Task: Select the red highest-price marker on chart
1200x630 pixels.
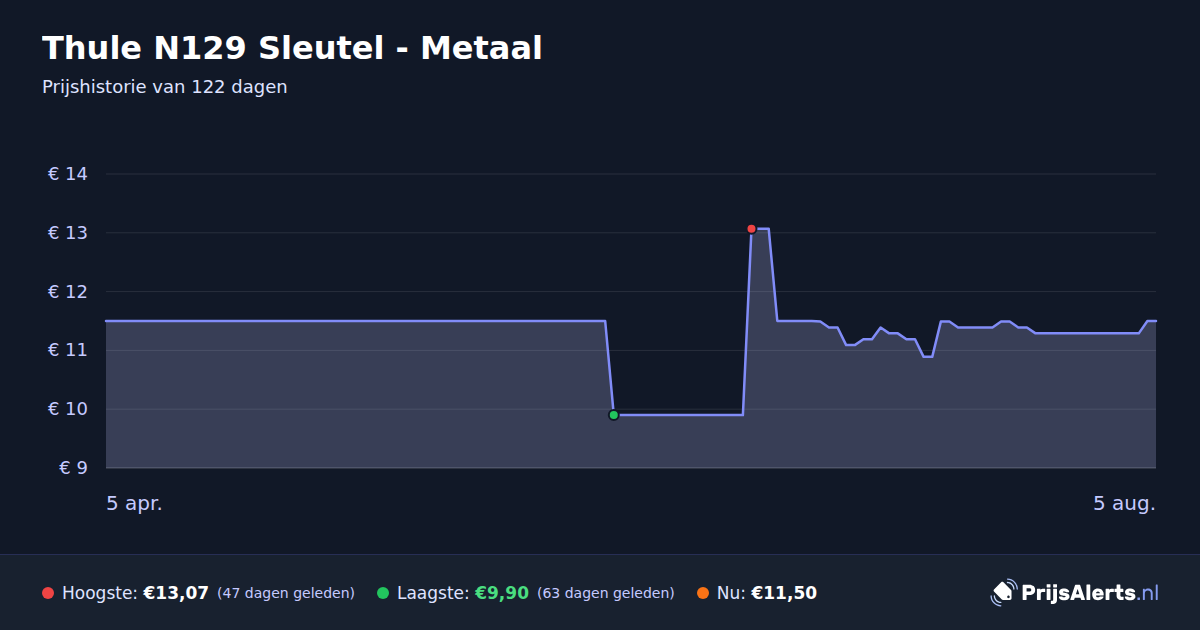Action: pyautogui.click(x=751, y=229)
